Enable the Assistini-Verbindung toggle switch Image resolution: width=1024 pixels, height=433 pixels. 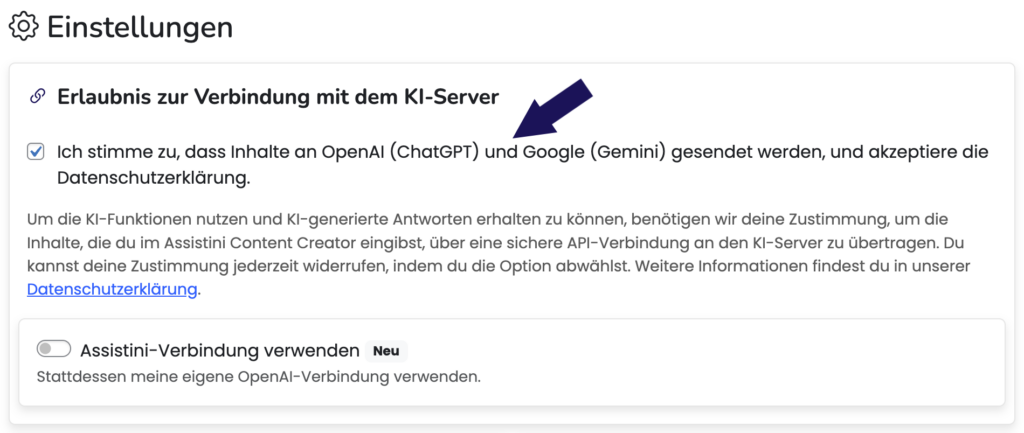[54, 349]
